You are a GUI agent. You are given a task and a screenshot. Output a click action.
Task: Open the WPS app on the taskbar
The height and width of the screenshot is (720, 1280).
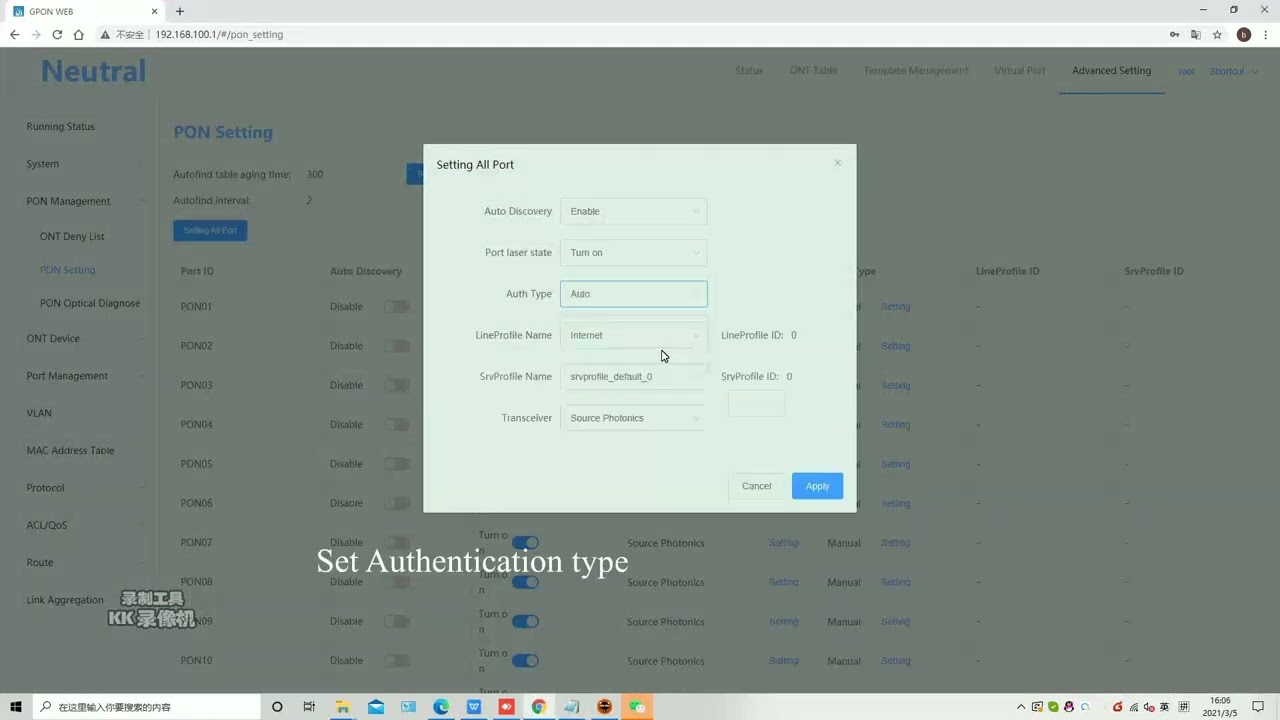(473, 707)
